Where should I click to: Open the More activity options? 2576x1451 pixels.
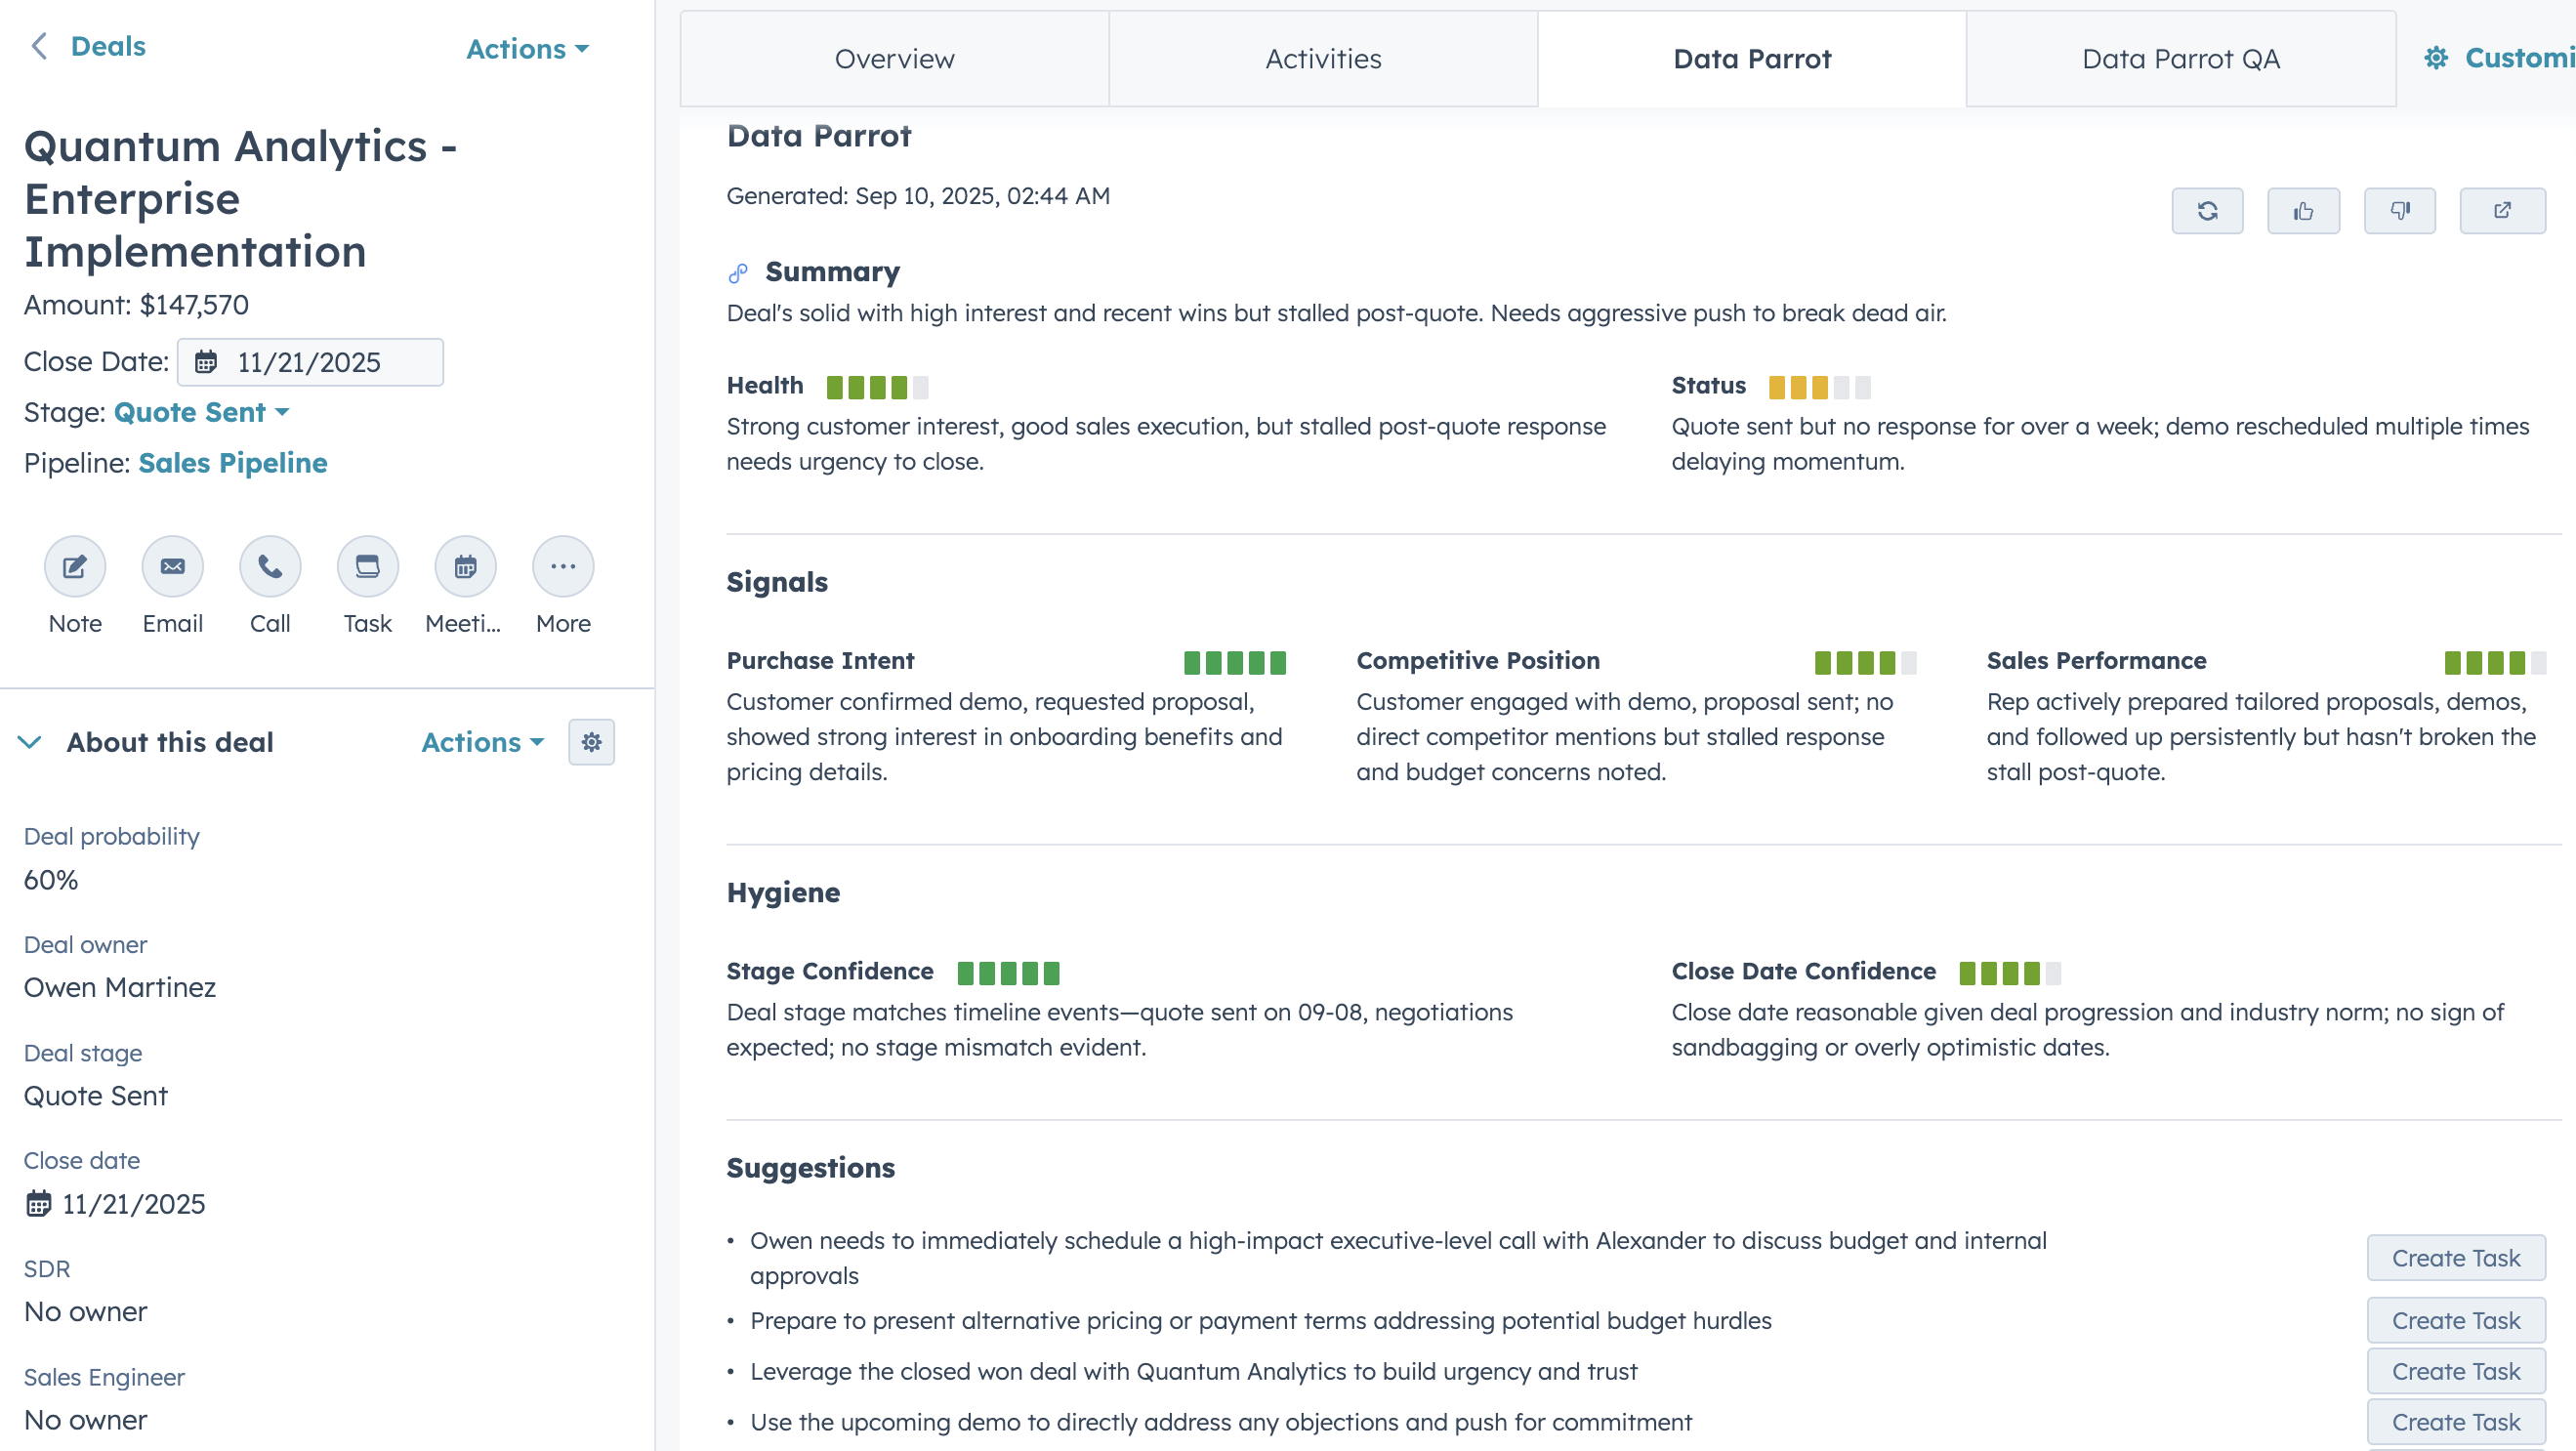tap(562, 566)
